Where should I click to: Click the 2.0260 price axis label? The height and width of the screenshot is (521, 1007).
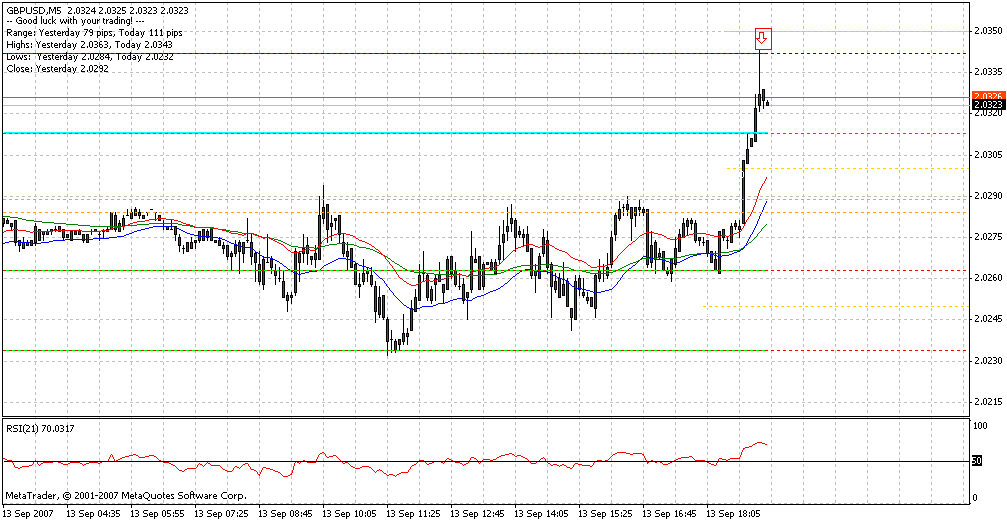coord(987,279)
